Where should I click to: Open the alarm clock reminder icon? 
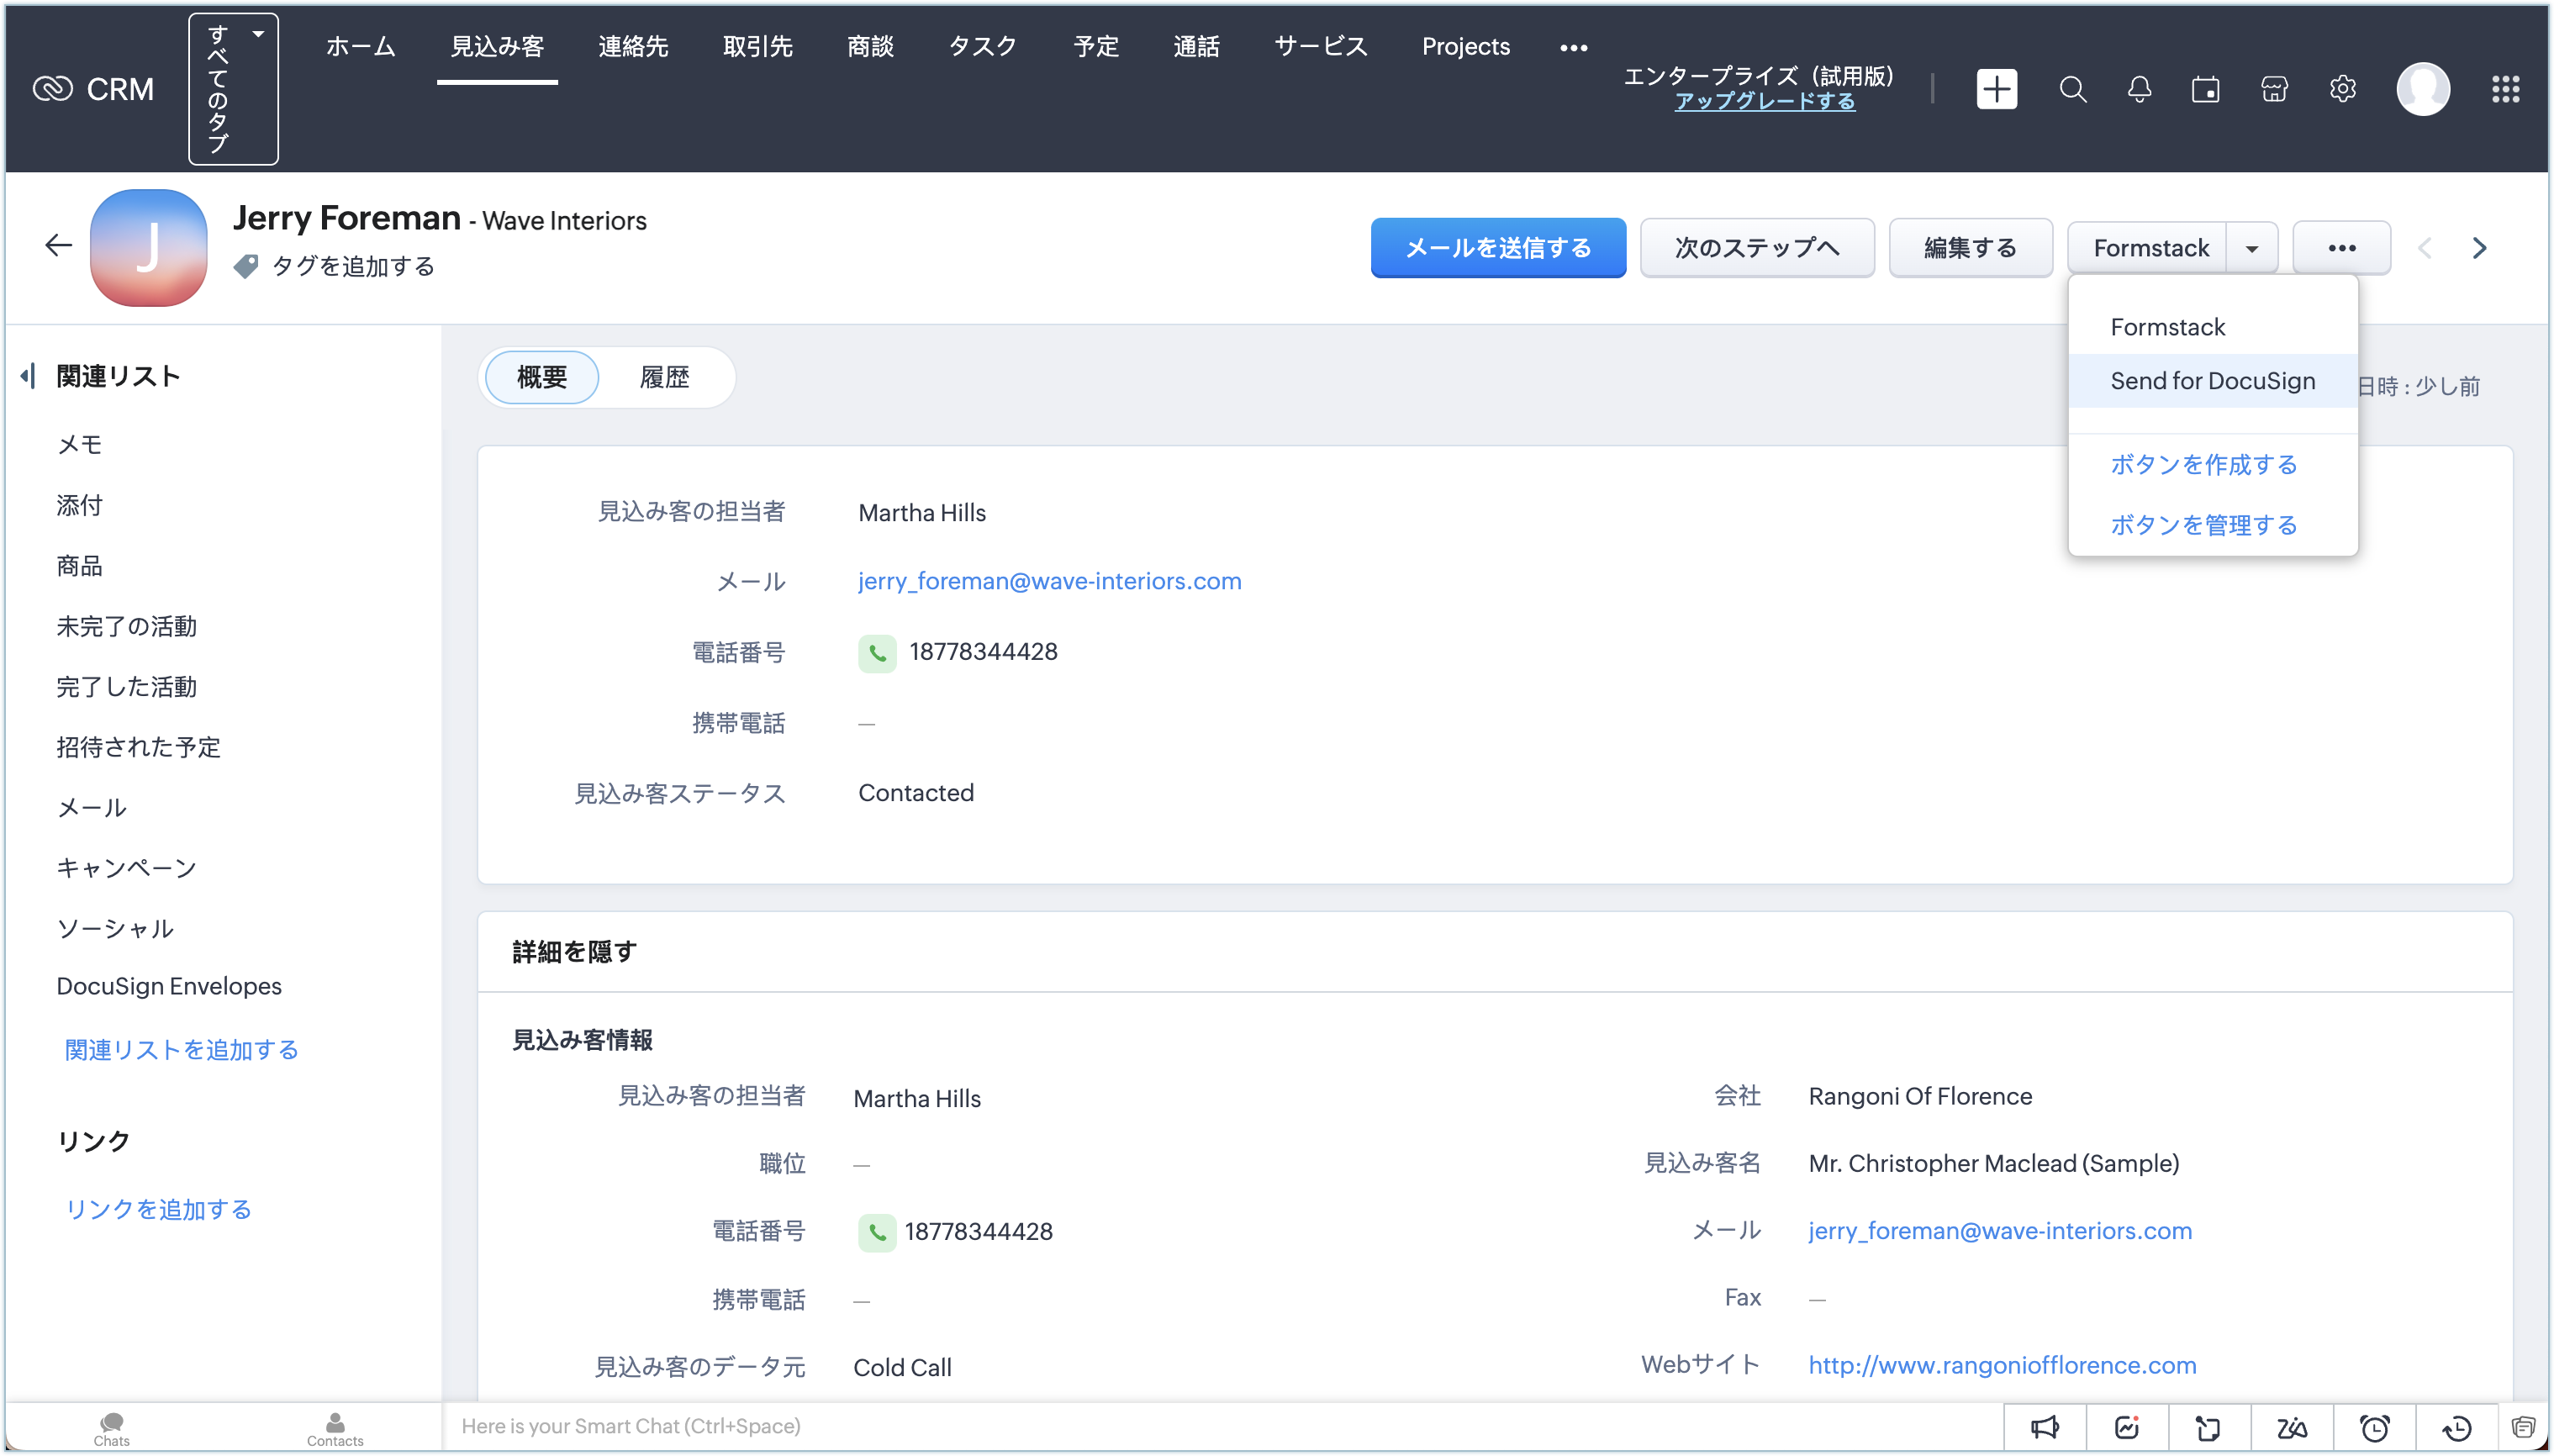pos(2374,1427)
